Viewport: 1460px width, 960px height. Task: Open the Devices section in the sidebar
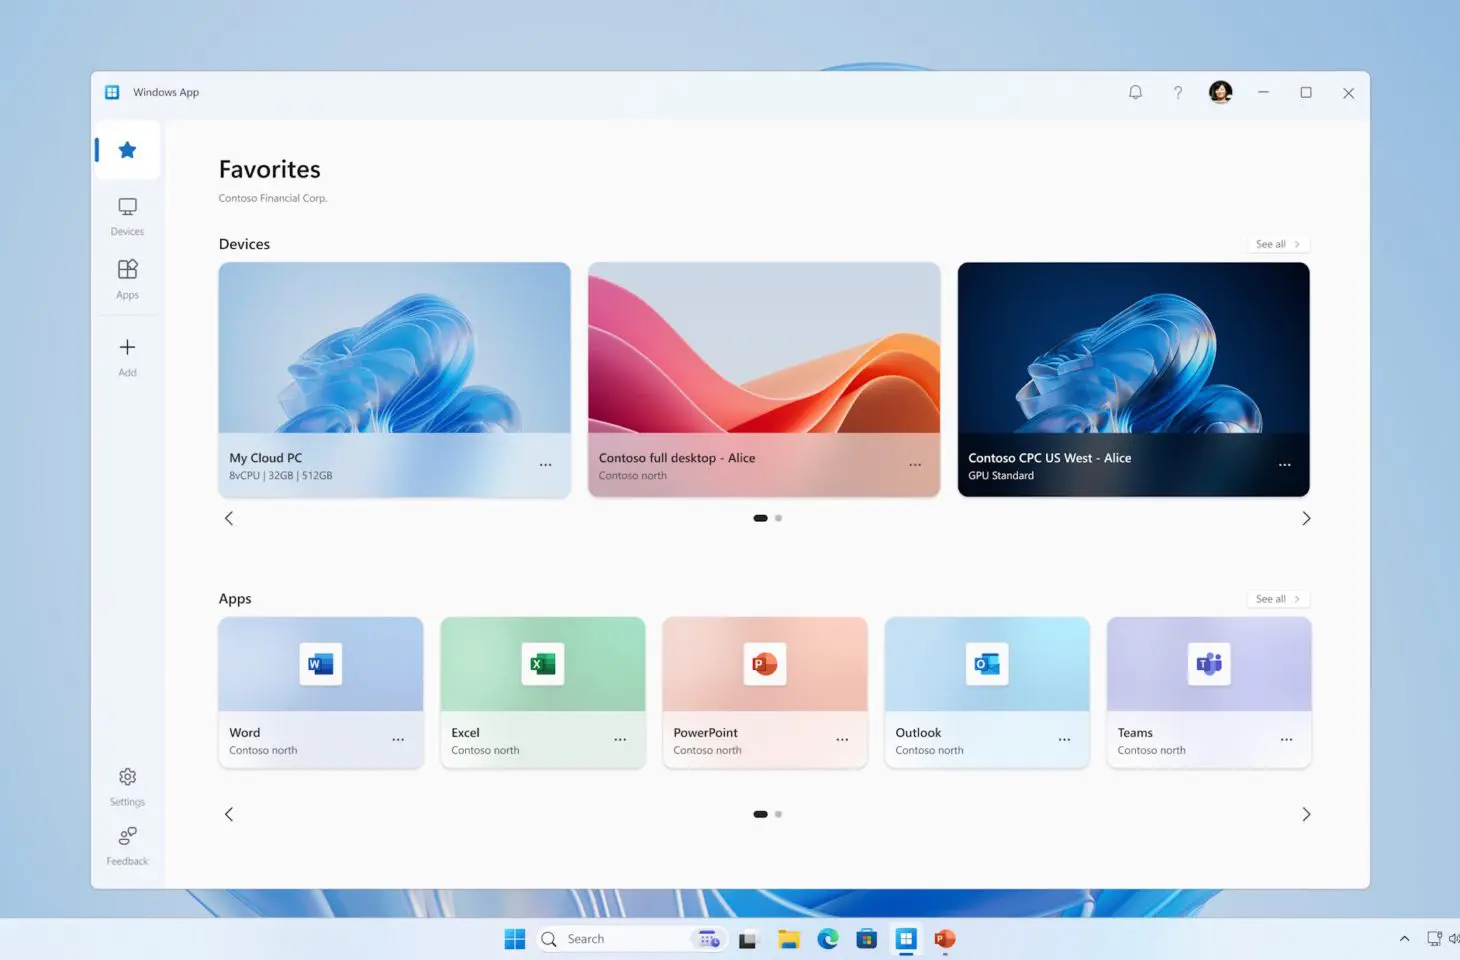pyautogui.click(x=127, y=215)
